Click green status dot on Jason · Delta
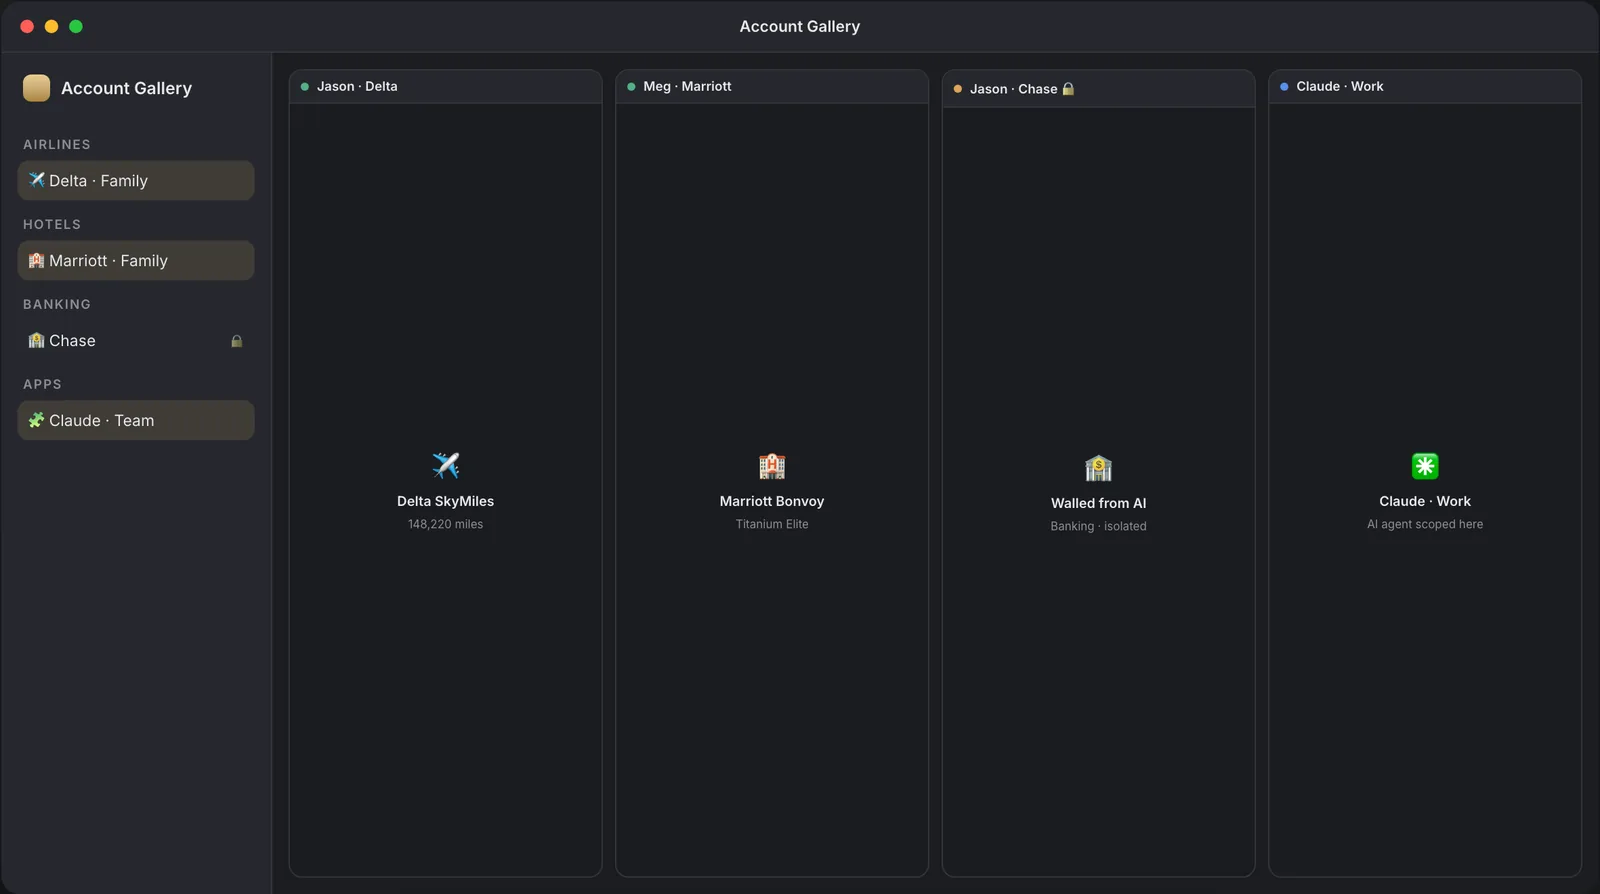This screenshot has height=894, width=1600. point(305,87)
